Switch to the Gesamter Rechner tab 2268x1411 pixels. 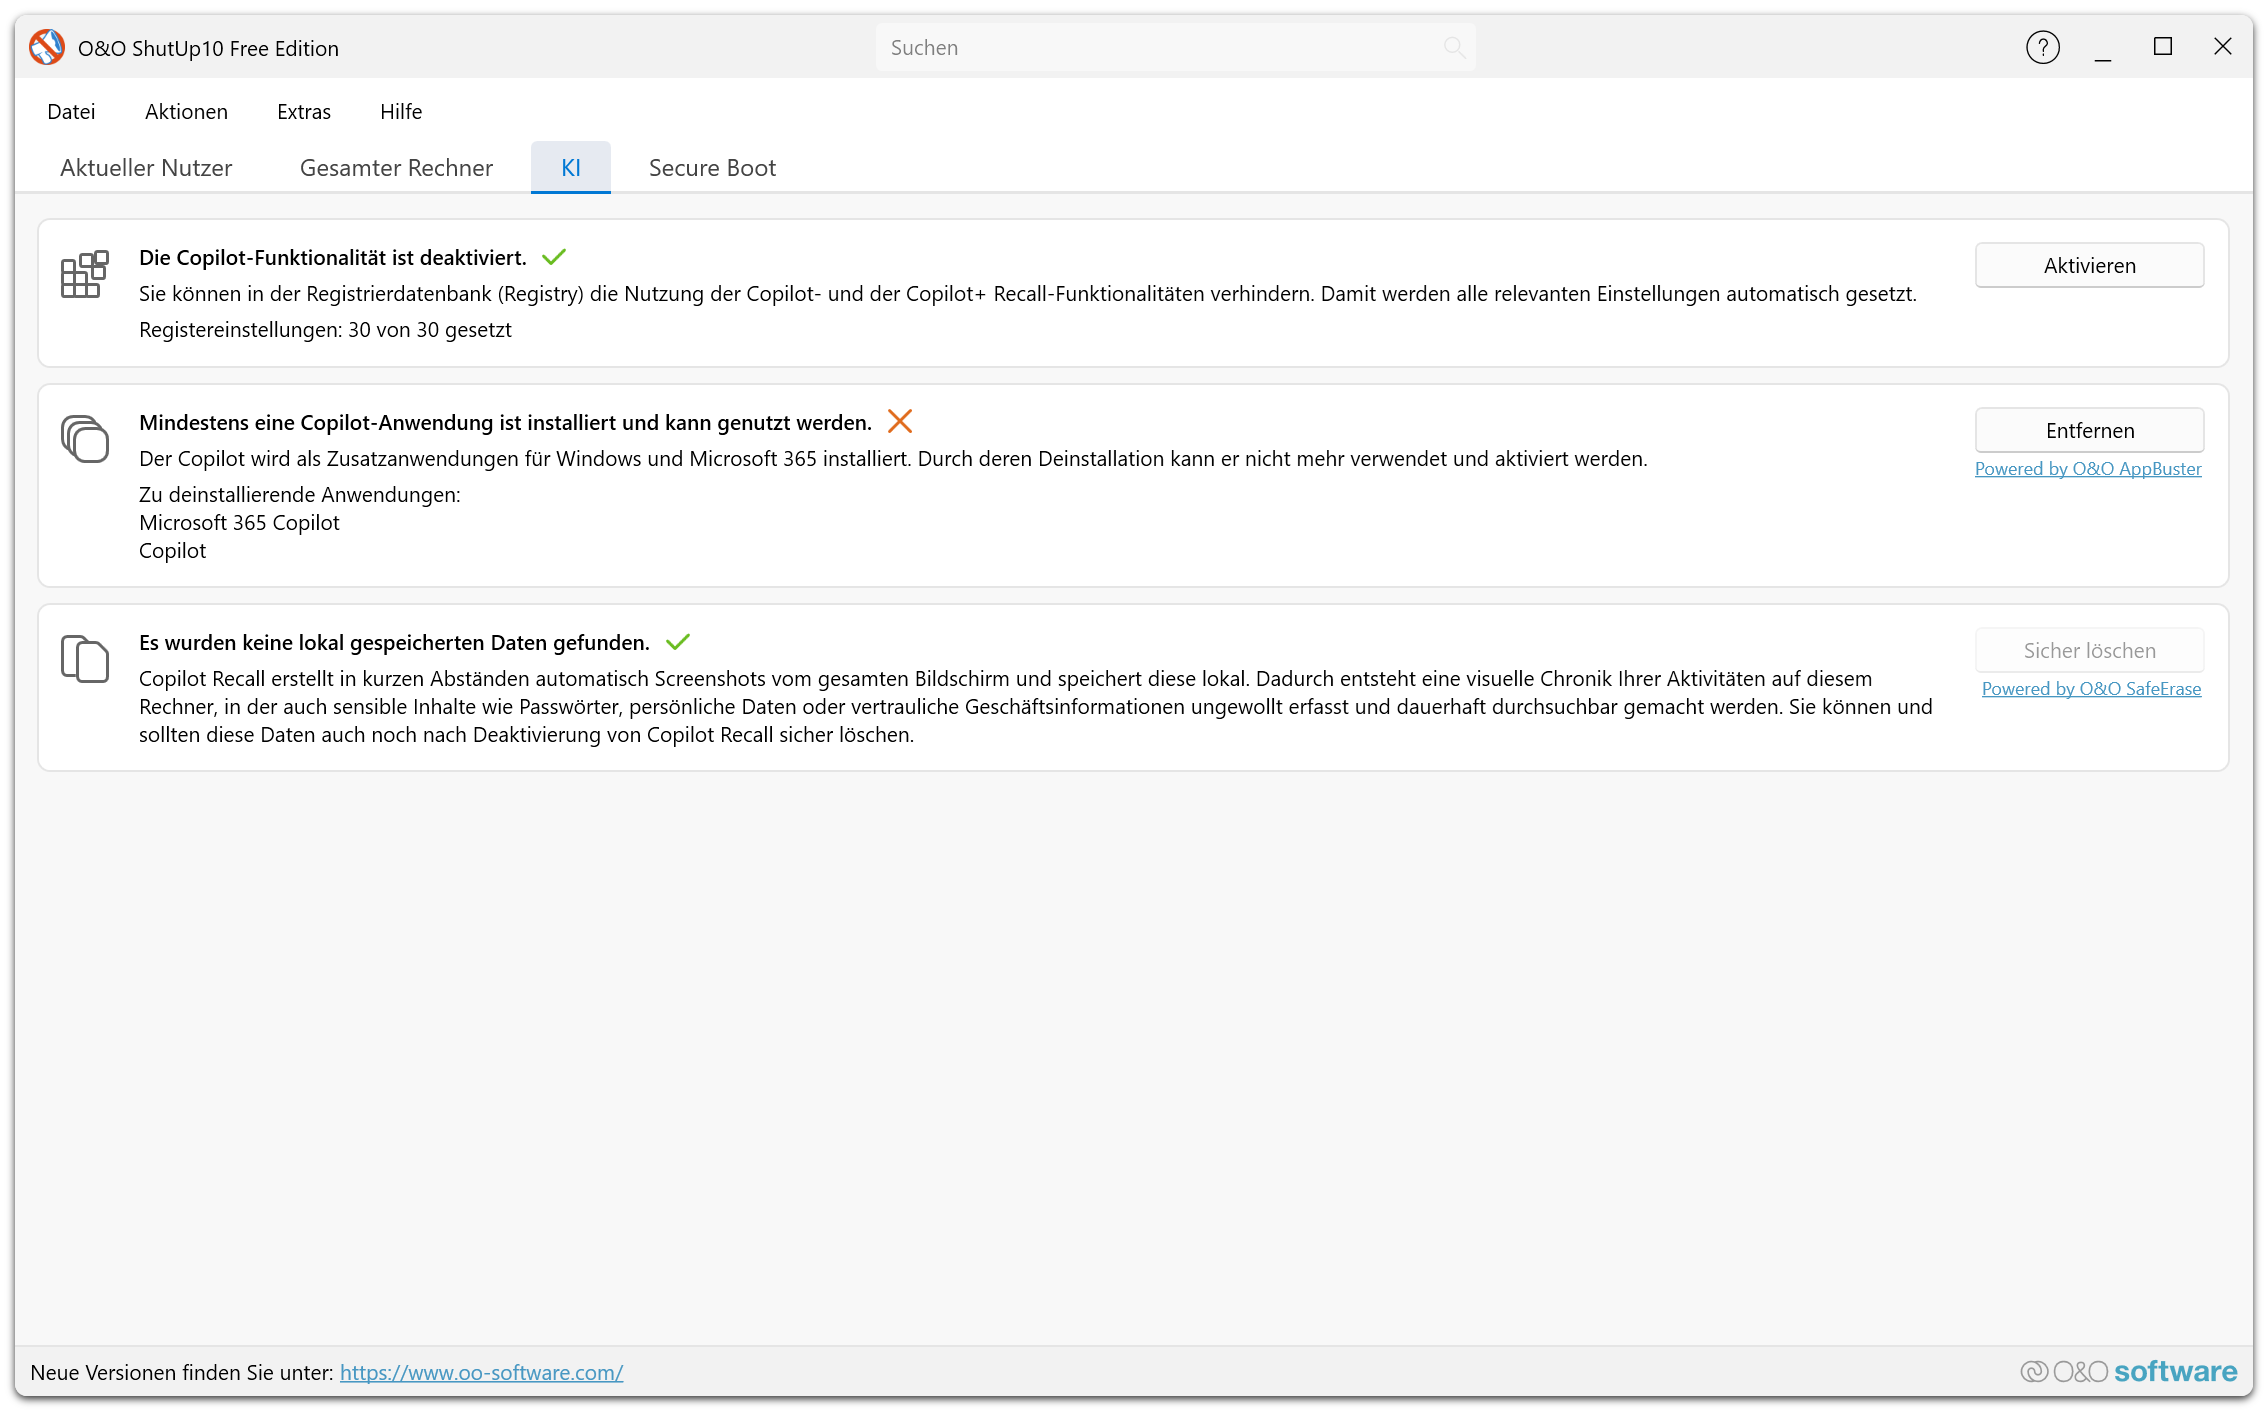click(396, 167)
